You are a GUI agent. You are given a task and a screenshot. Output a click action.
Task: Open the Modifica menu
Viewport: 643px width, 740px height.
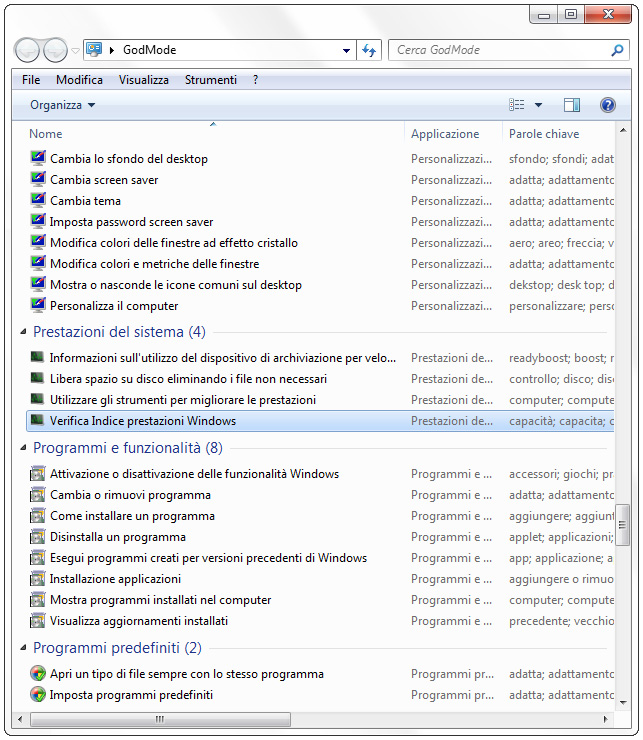79,80
